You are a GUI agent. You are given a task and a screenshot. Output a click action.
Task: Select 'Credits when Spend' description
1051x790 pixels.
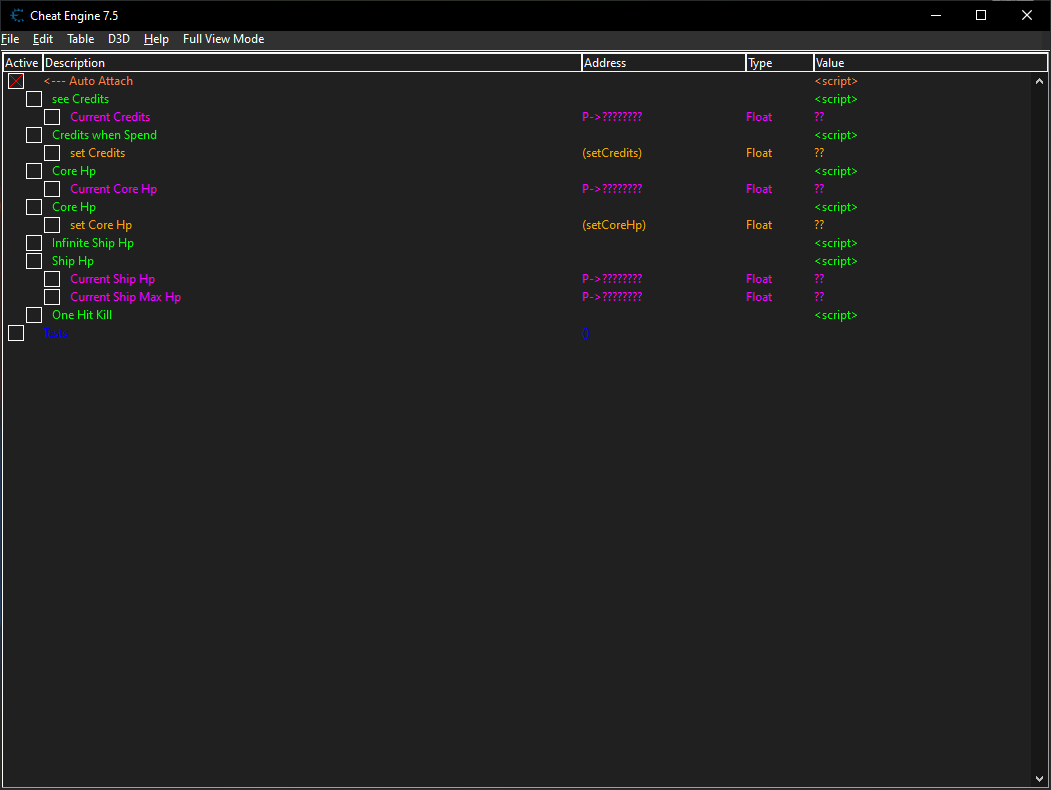105,135
